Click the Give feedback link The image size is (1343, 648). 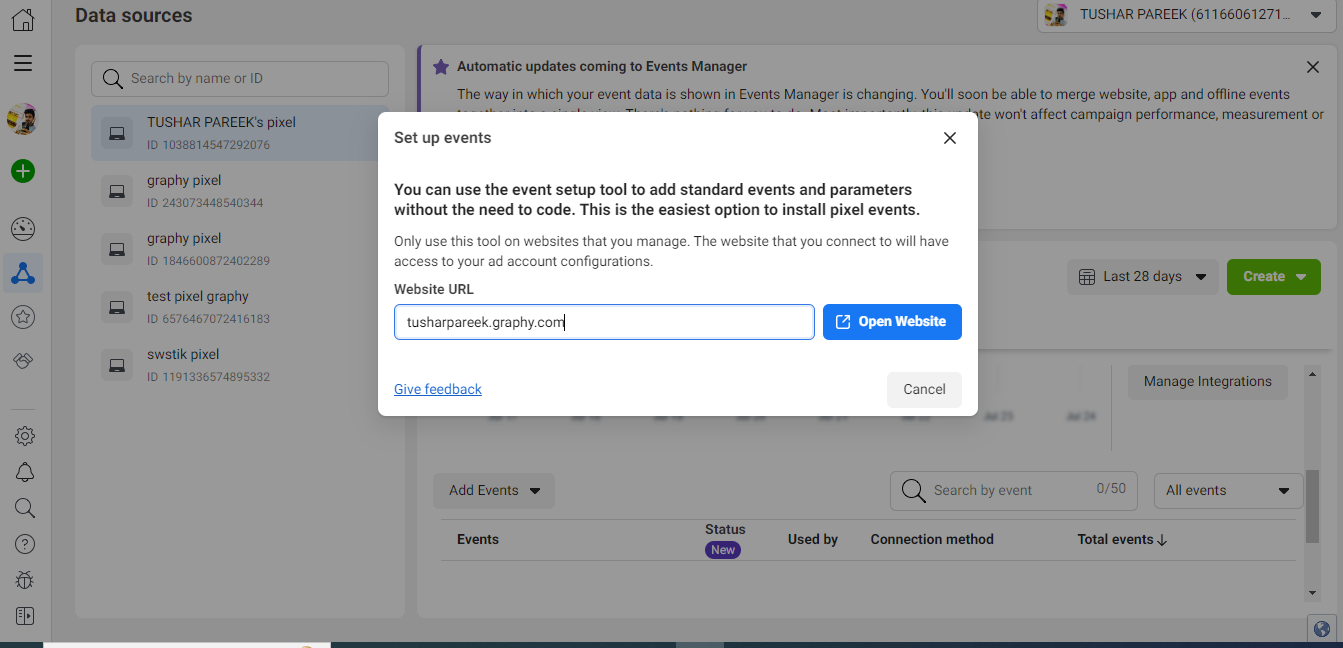pos(438,389)
